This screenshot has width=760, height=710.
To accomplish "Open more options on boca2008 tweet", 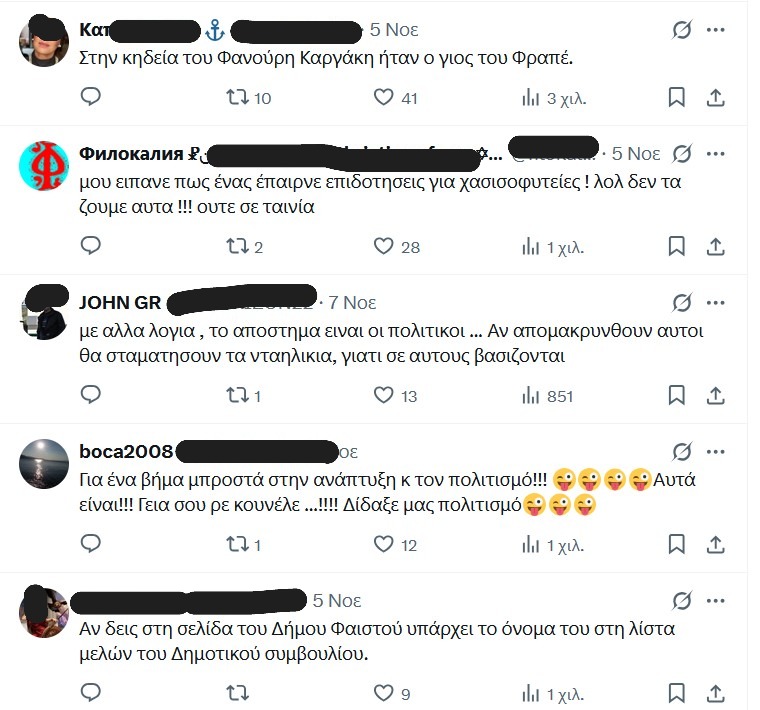I will click(x=715, y=452).
